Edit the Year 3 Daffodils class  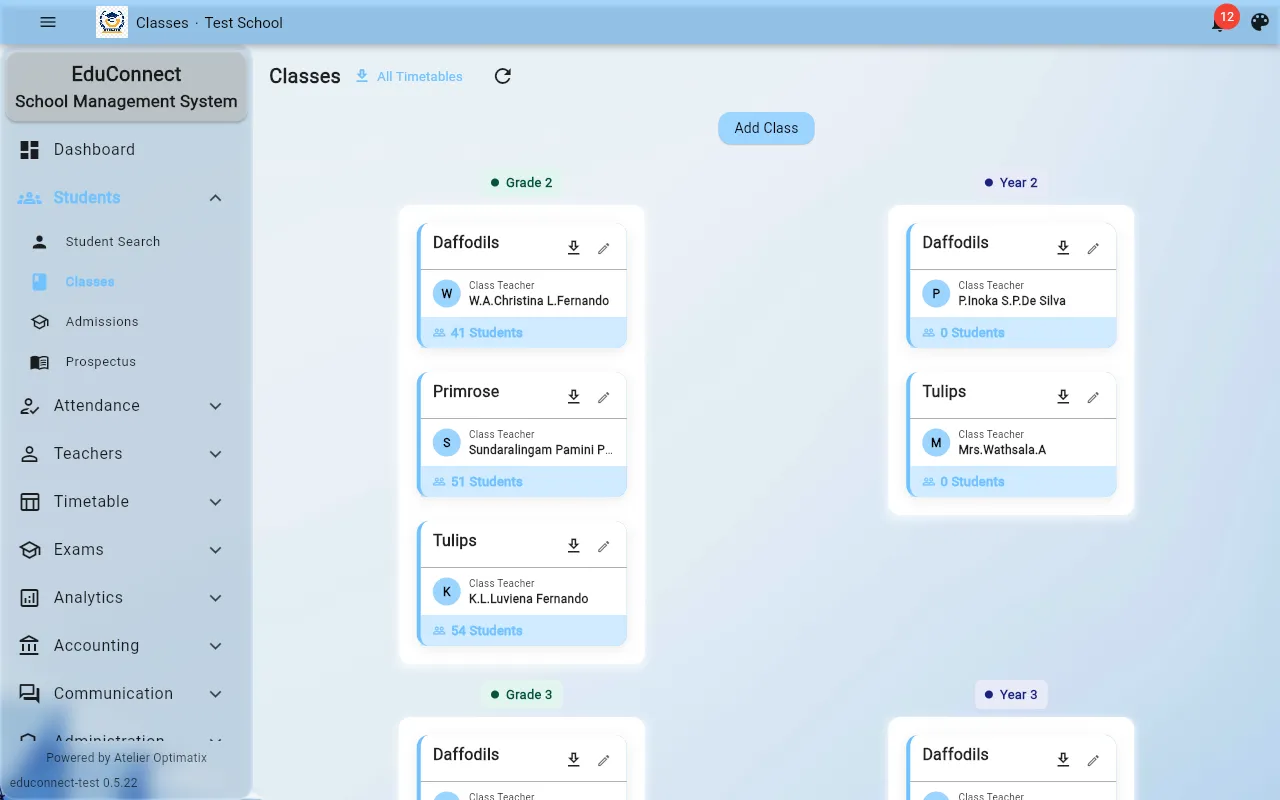pos(1094,760)
